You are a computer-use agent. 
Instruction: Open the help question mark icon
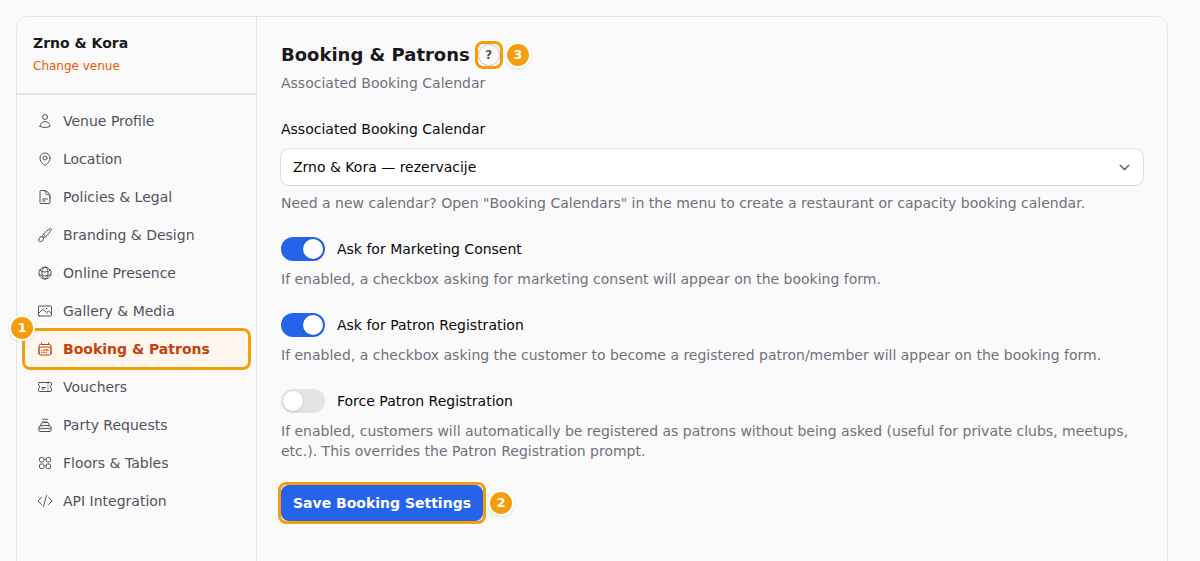489,55
